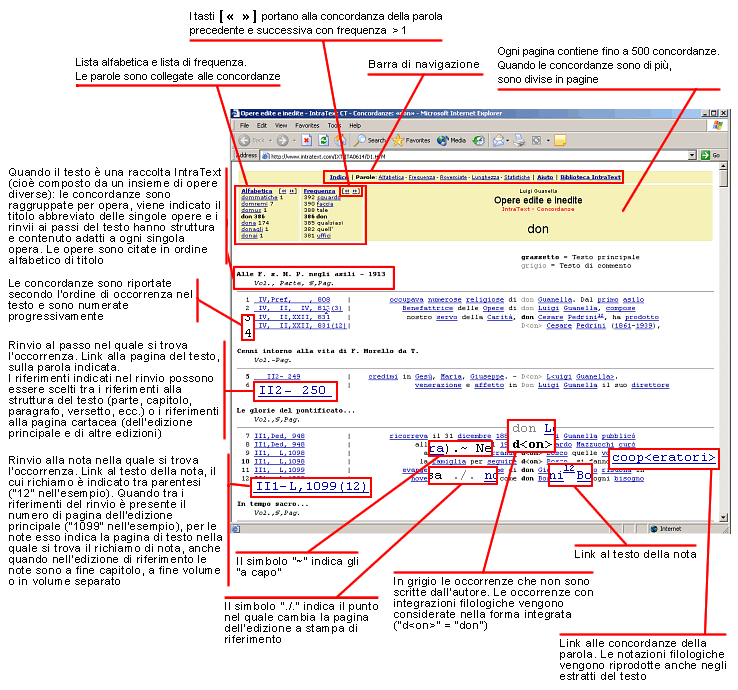
Task: Open the Mail envelope toolbar icon
Action: pyautogui.click(x=496, y=140)
